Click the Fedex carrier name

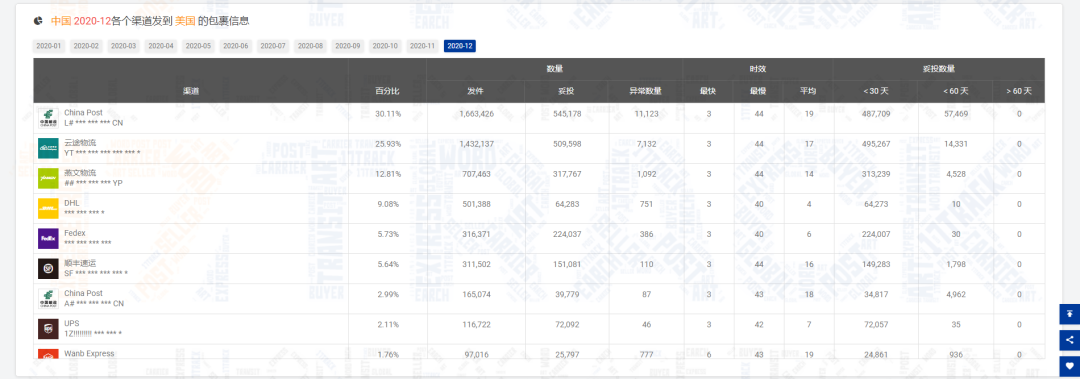(x=75, y=233)
